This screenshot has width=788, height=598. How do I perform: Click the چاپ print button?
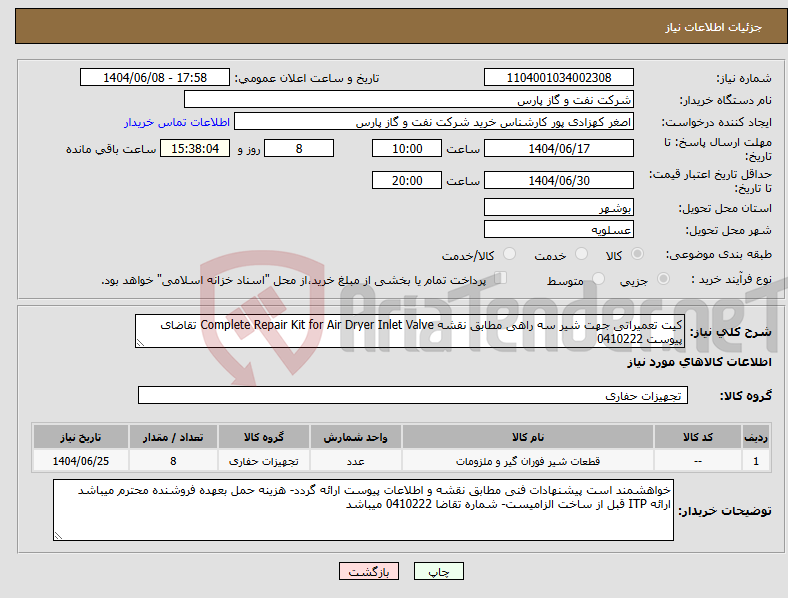coord(439,571)
